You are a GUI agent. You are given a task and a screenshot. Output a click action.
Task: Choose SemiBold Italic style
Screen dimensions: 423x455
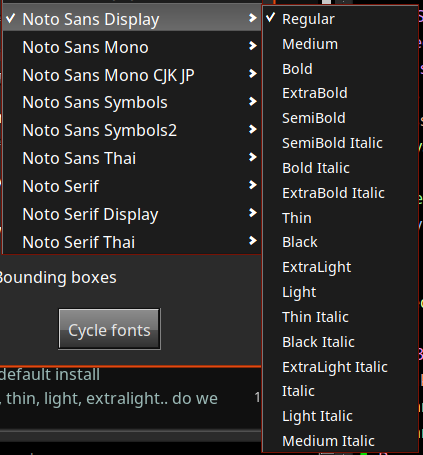pos(340,143)
